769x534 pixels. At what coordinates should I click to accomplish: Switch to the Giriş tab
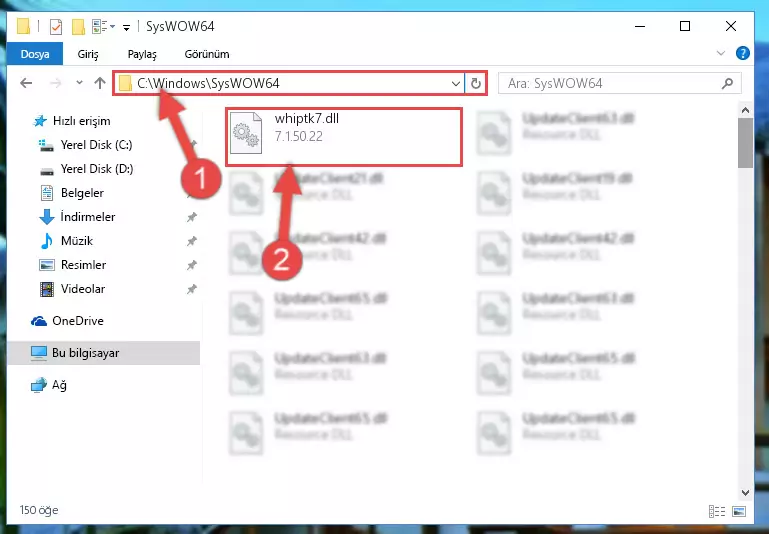coord(88,54)
